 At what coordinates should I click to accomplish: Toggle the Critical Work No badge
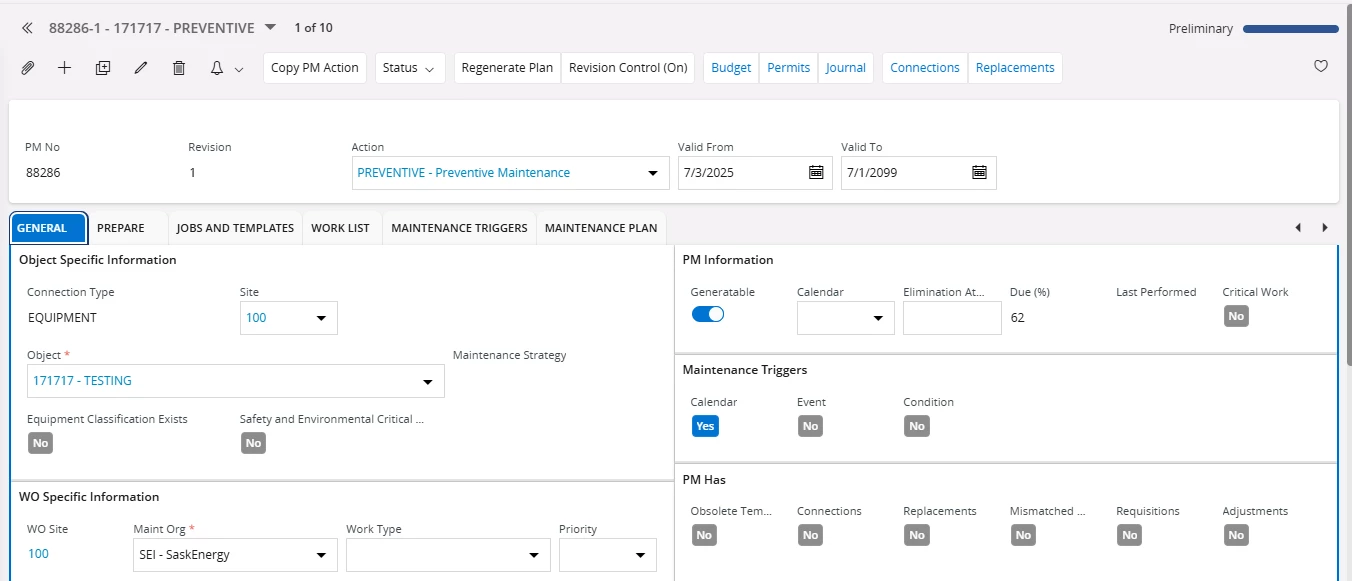pyautogui.click(x=1236, y=316)
